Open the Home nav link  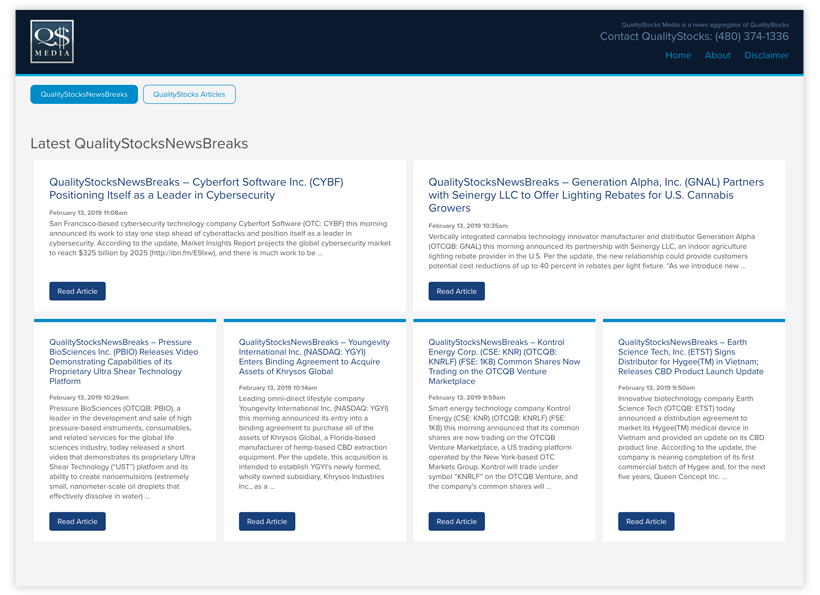coord(678,55)
